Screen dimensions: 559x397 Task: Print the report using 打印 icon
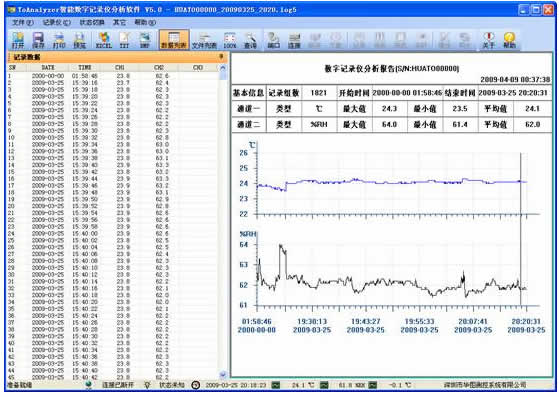(x=59, y=40)
